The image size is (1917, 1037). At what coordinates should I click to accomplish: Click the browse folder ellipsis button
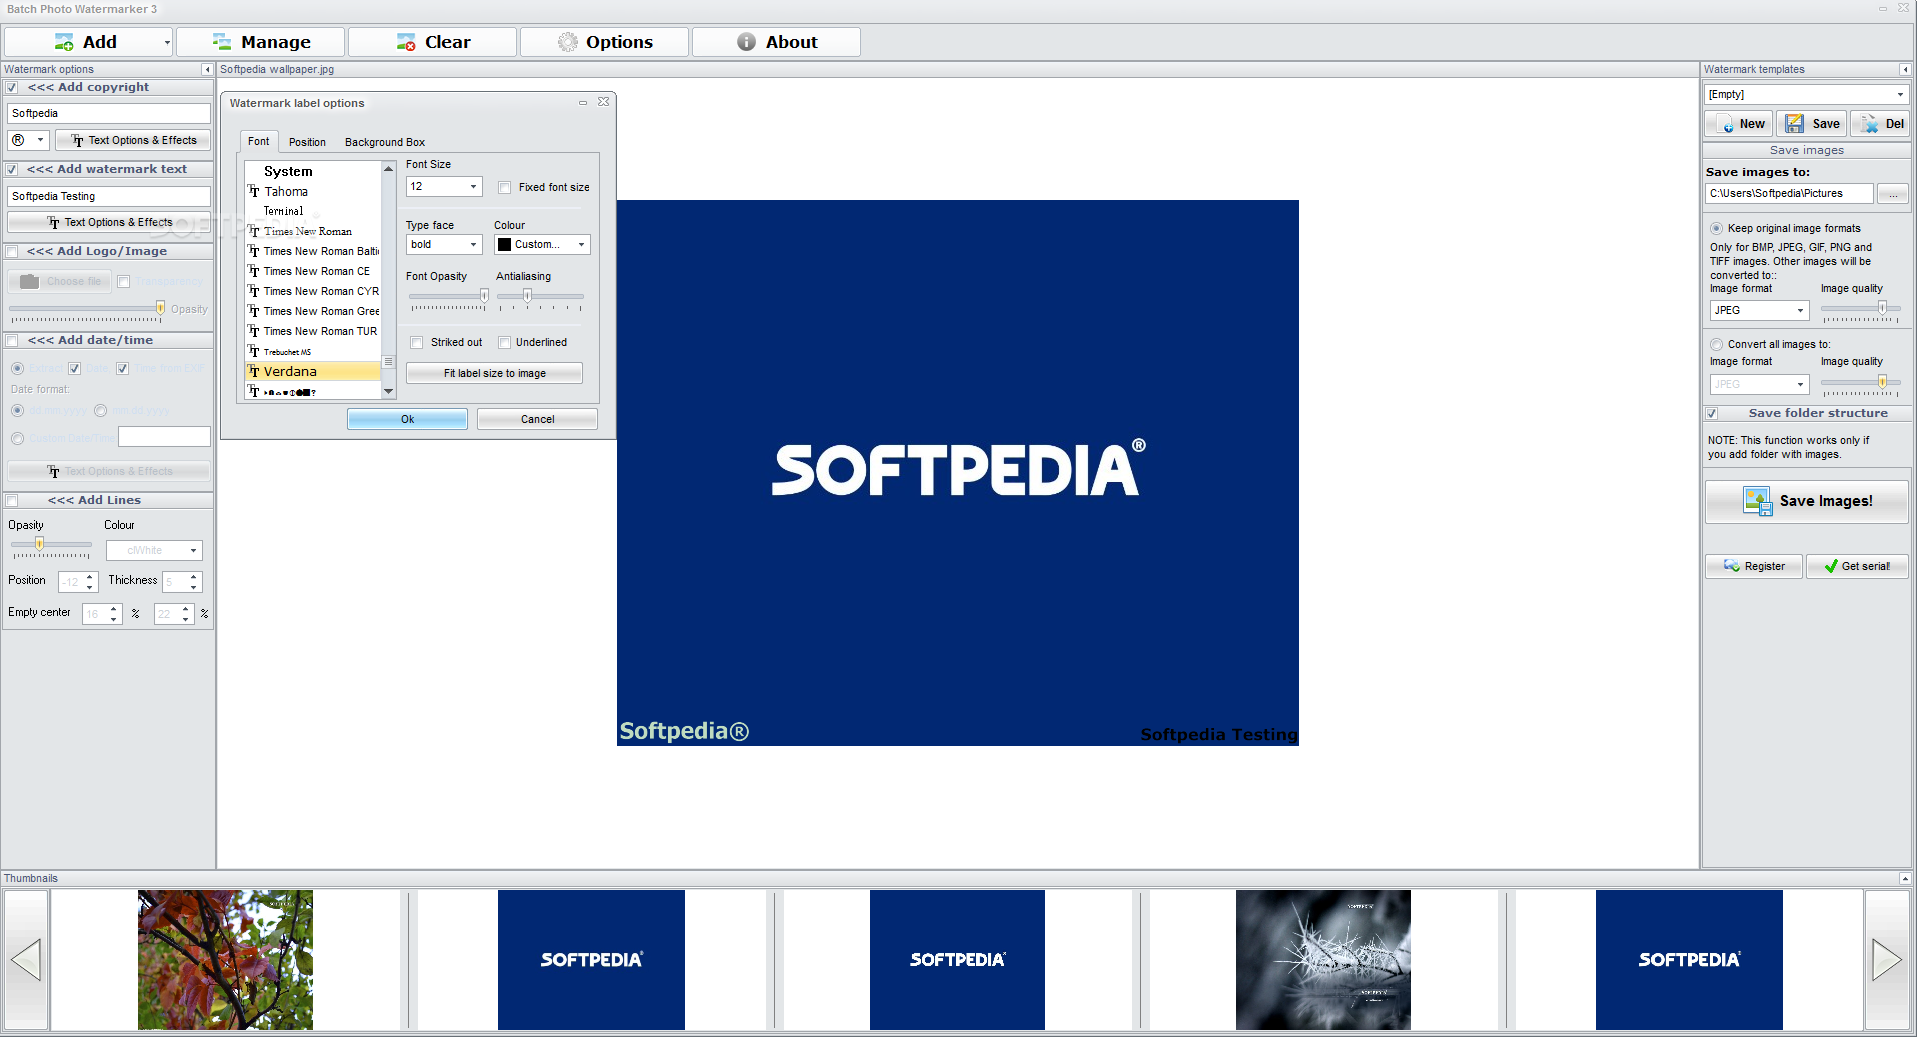1893,193
